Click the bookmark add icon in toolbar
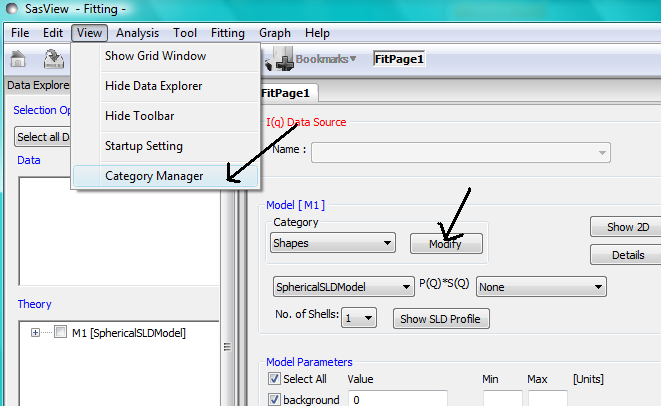This screenshot has width=661, height=406. [x=280, y=60]
